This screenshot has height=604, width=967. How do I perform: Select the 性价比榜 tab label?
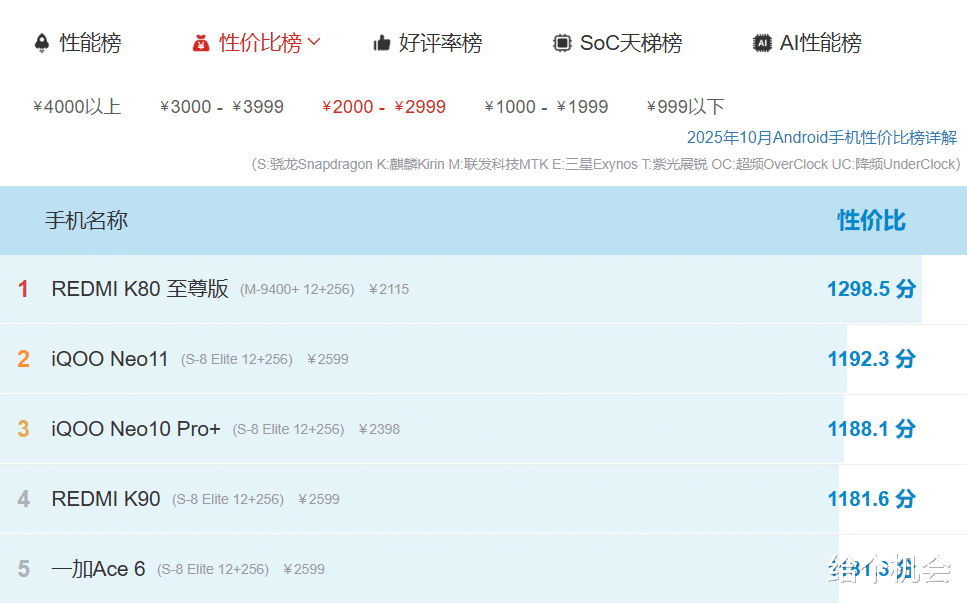coord(260,43)
